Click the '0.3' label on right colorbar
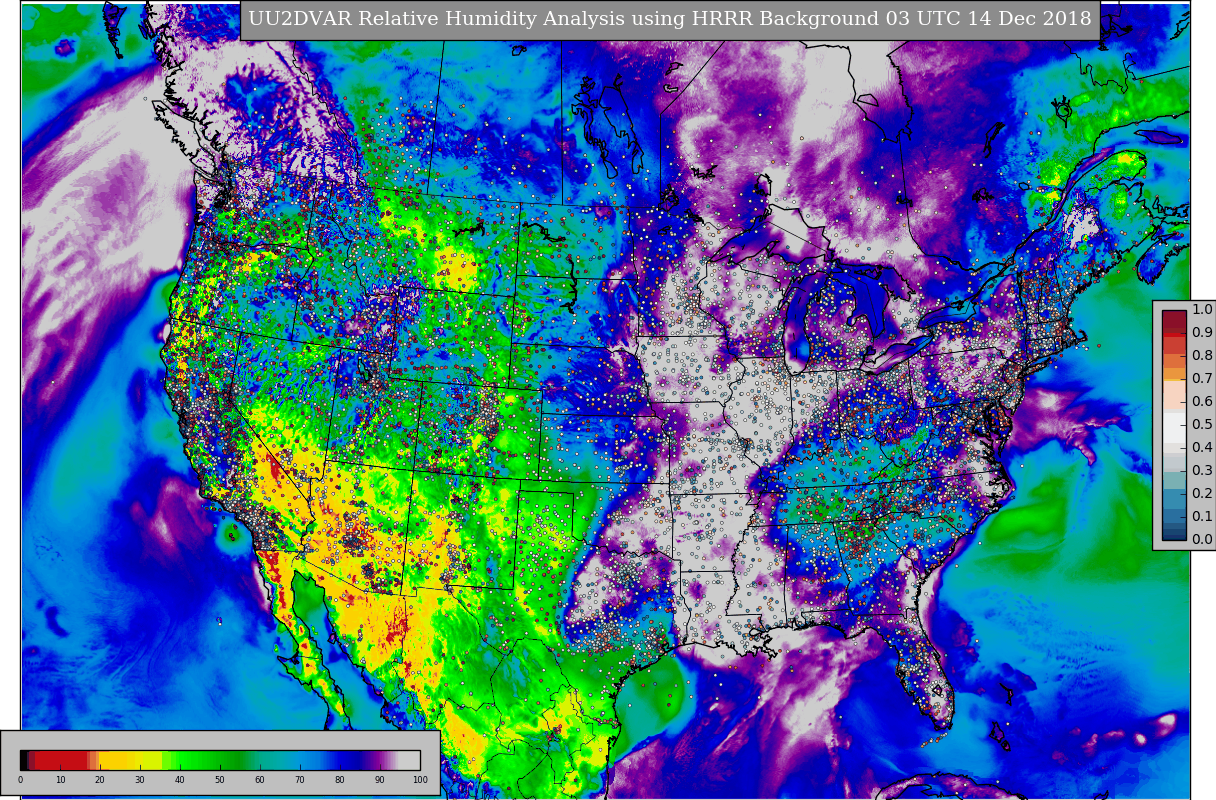This screenshot has width=1216, height=800. (1202, 470)
